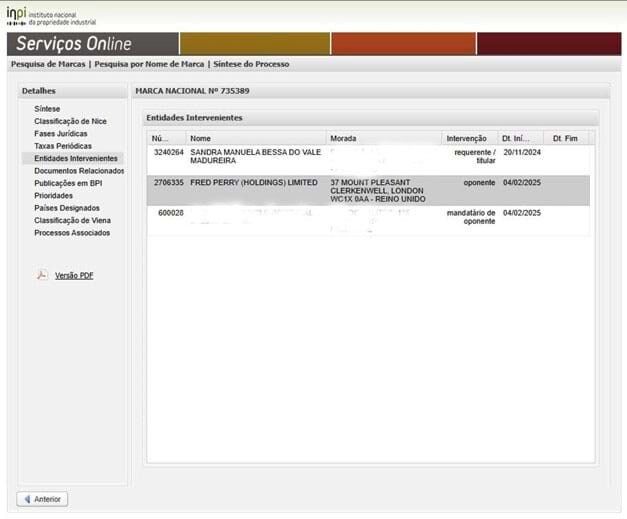Open the Versão PDF link
627x519 pixels.
[x=74, y=275]
